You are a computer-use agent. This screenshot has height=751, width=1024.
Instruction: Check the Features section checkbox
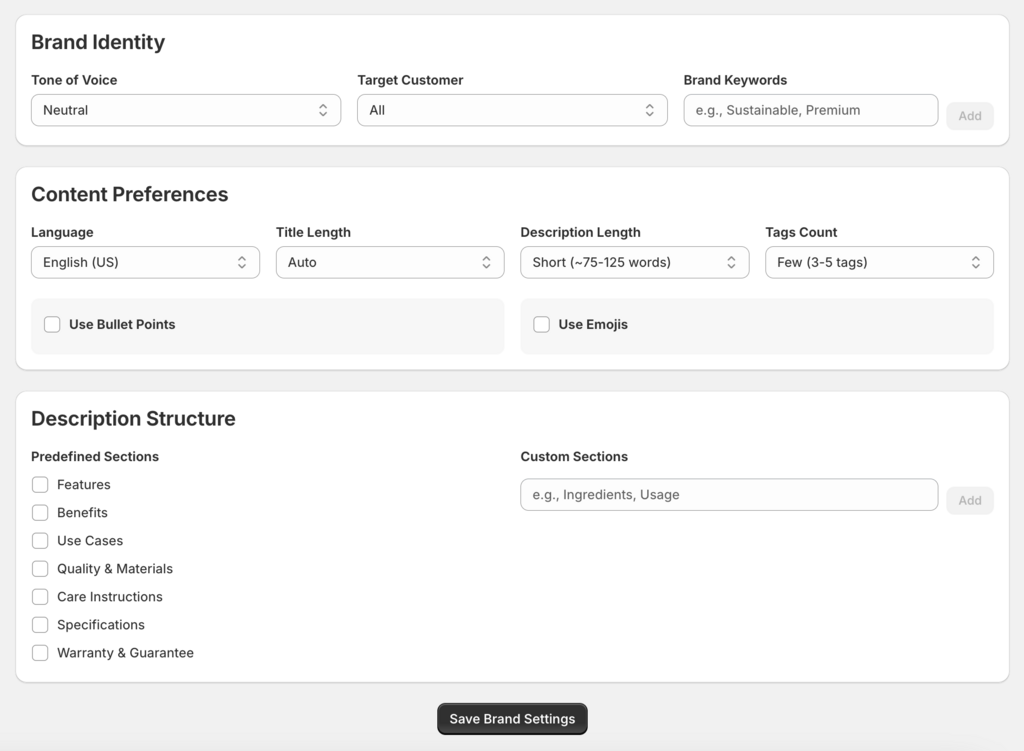point(40,484)
